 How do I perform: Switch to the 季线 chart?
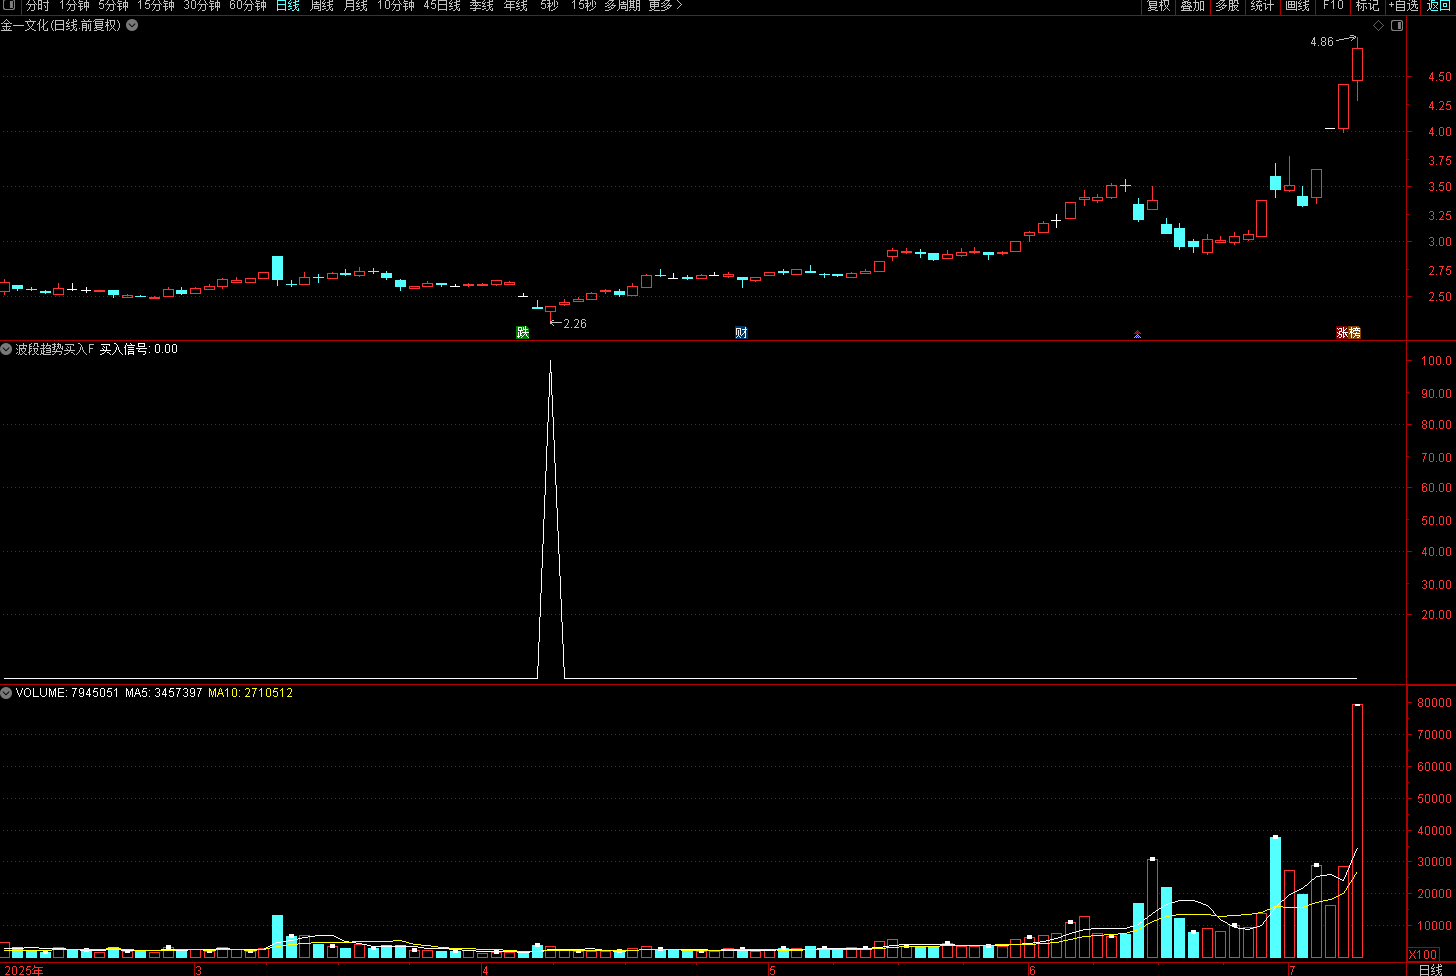point(482,6)
